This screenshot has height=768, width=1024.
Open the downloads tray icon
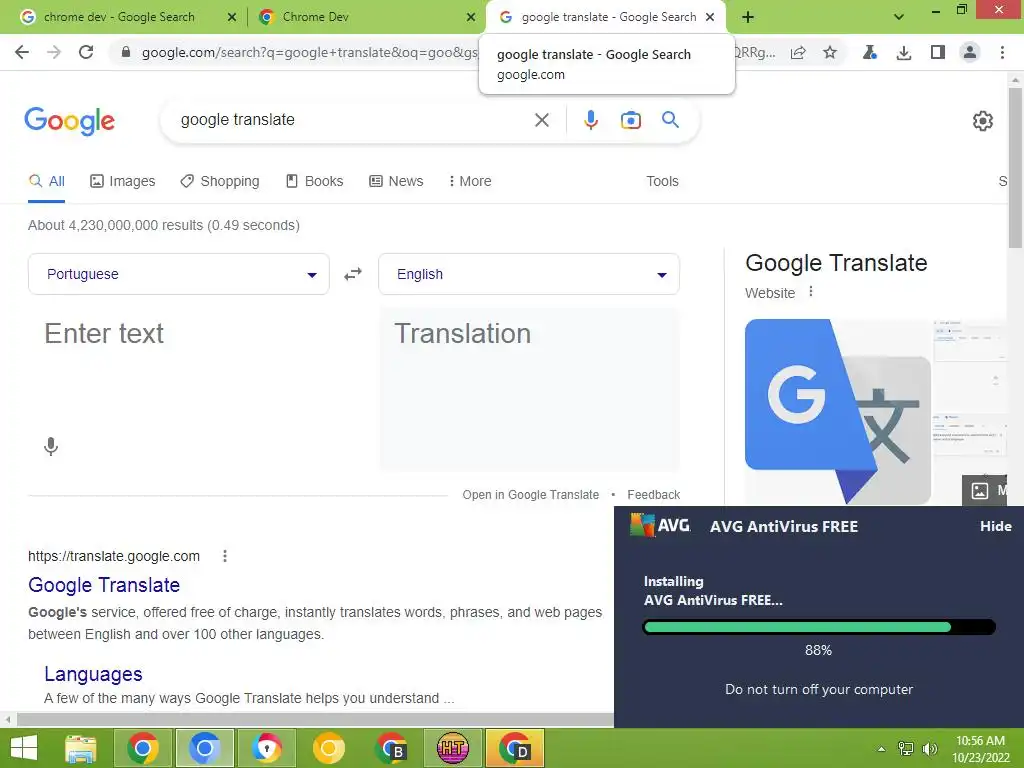coord(904,52)
